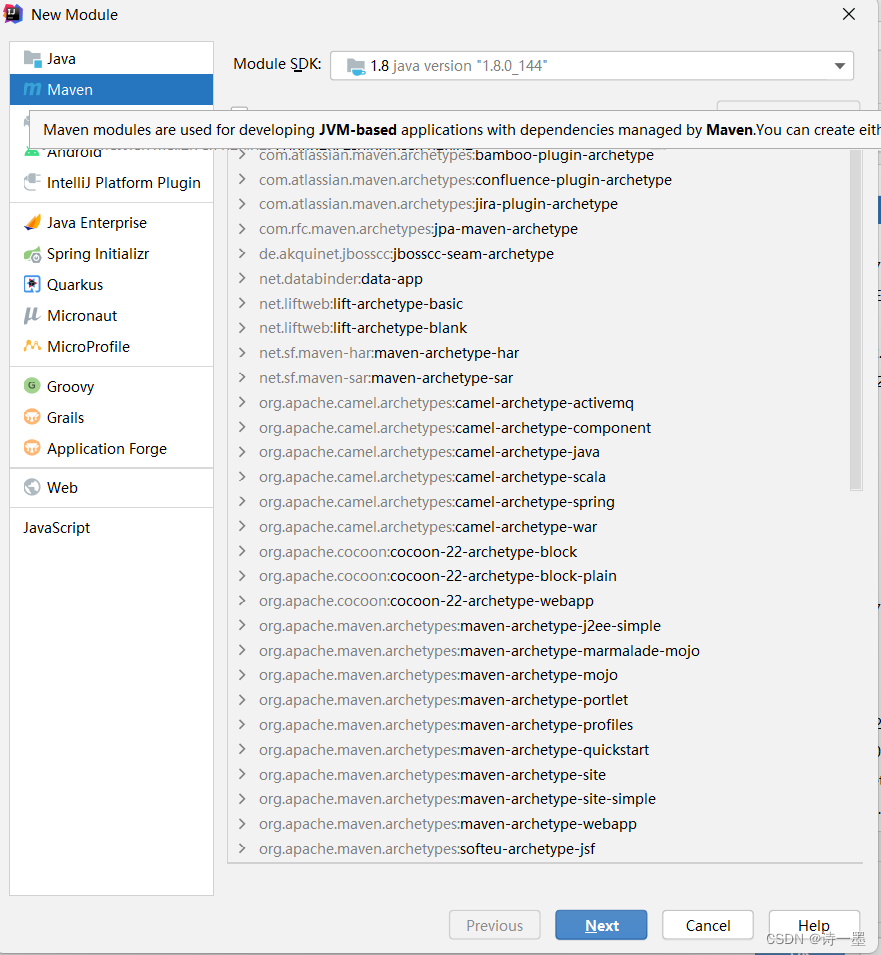Click the IntelliJ logo in title bar
Image resolution: width=881 pixels, height=955 pixels.
pos(13,14)
